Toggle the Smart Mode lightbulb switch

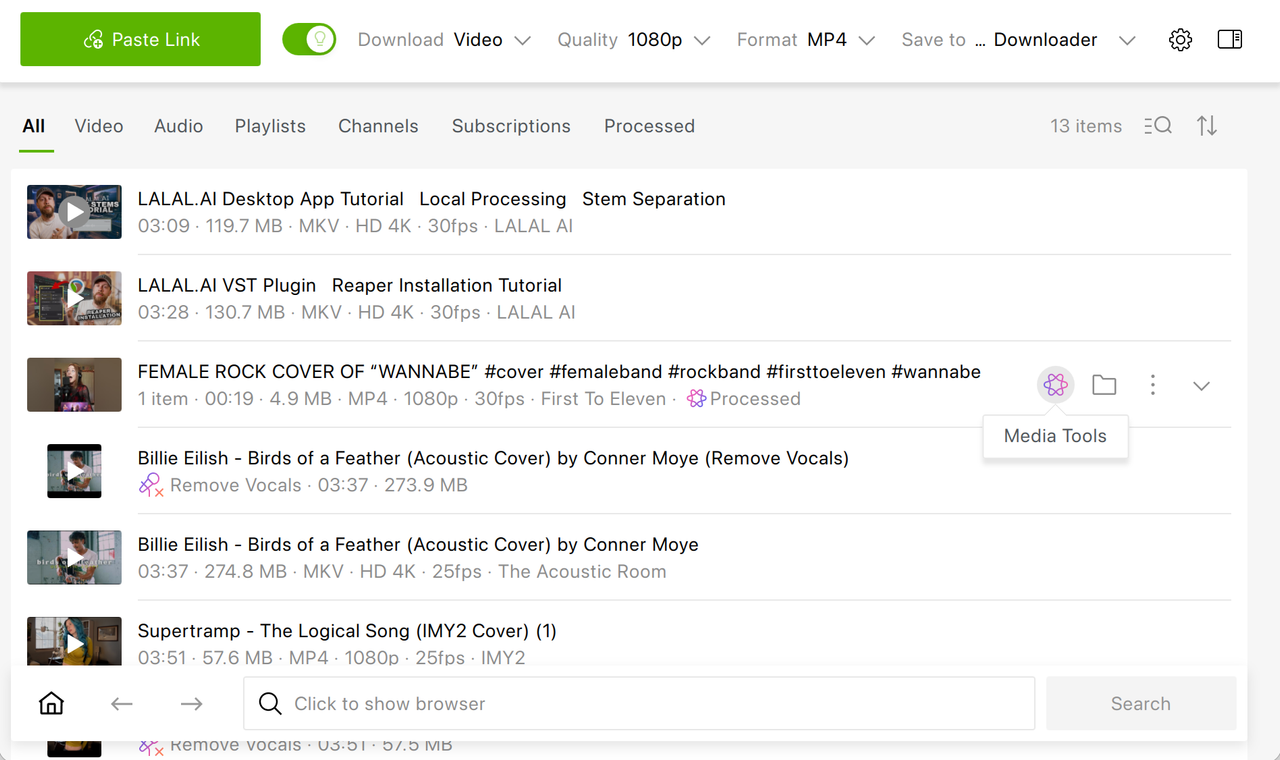[x=309, y=40]
